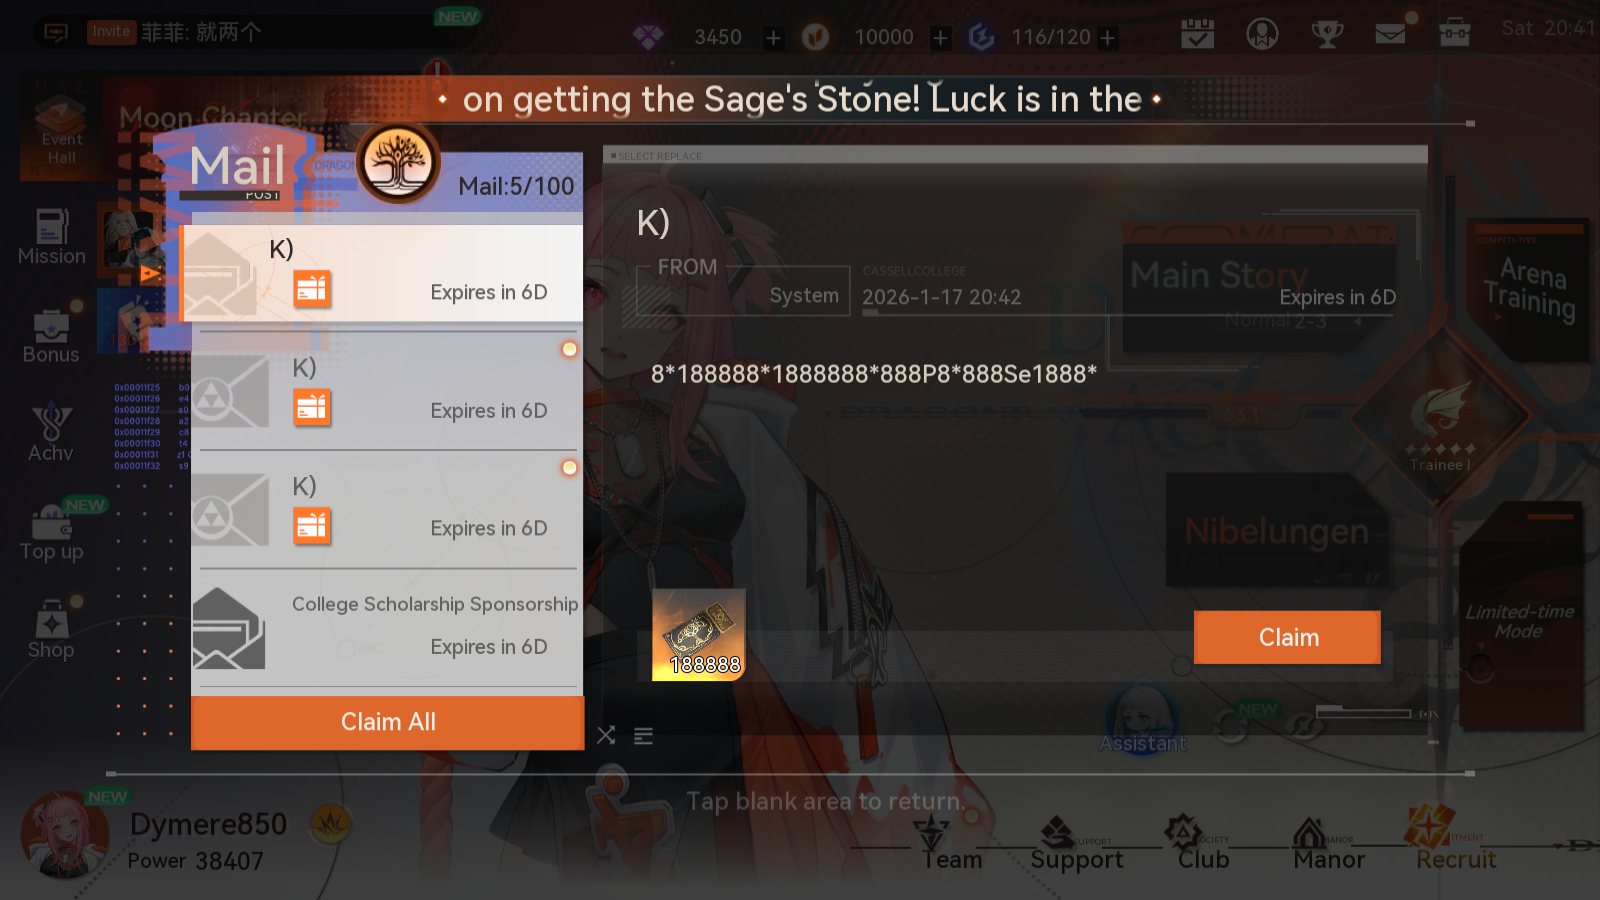Click the Invite chat button
Screen dimensions: 1600x900
(111, 32)
